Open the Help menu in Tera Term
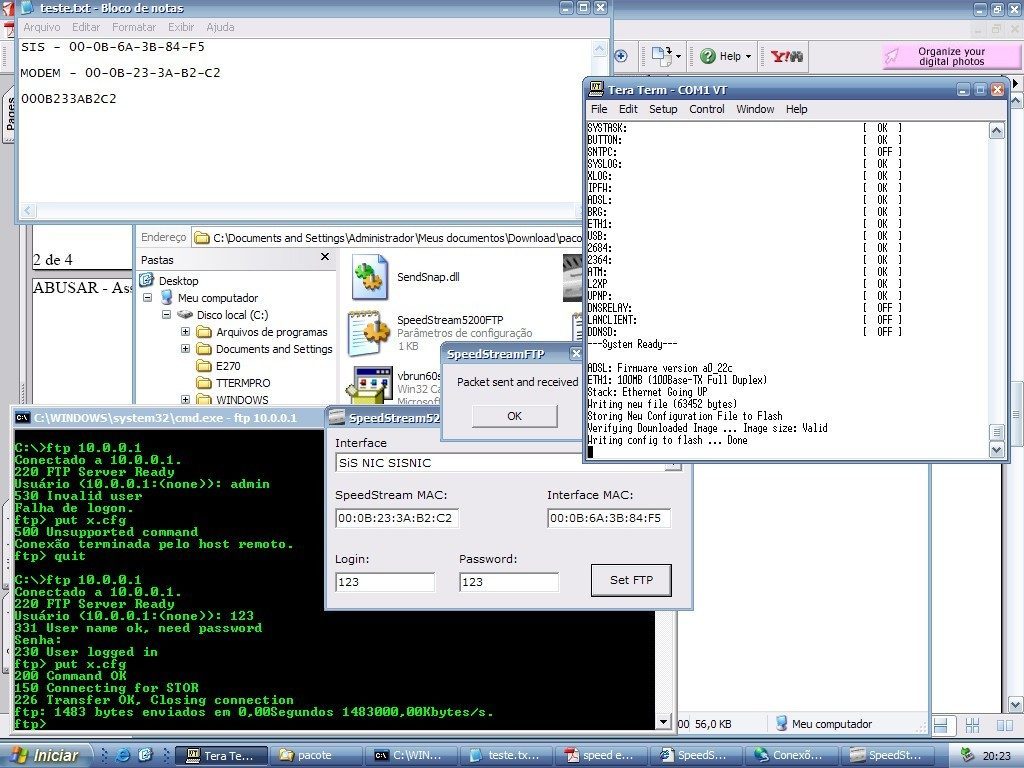This screenshot has width=1024, height=768. 796,109
